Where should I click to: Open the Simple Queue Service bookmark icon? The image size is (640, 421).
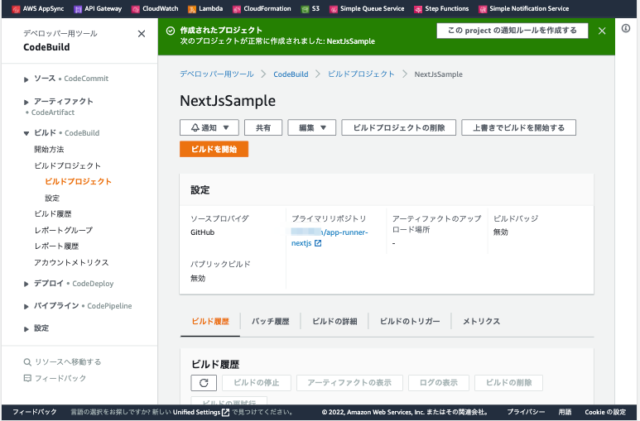333,9
